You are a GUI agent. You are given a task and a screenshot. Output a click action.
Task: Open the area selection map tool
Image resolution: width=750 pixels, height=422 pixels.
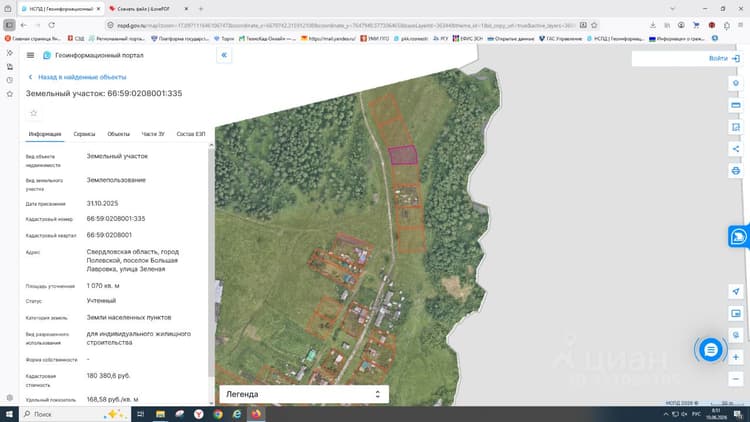coord(736,127)
